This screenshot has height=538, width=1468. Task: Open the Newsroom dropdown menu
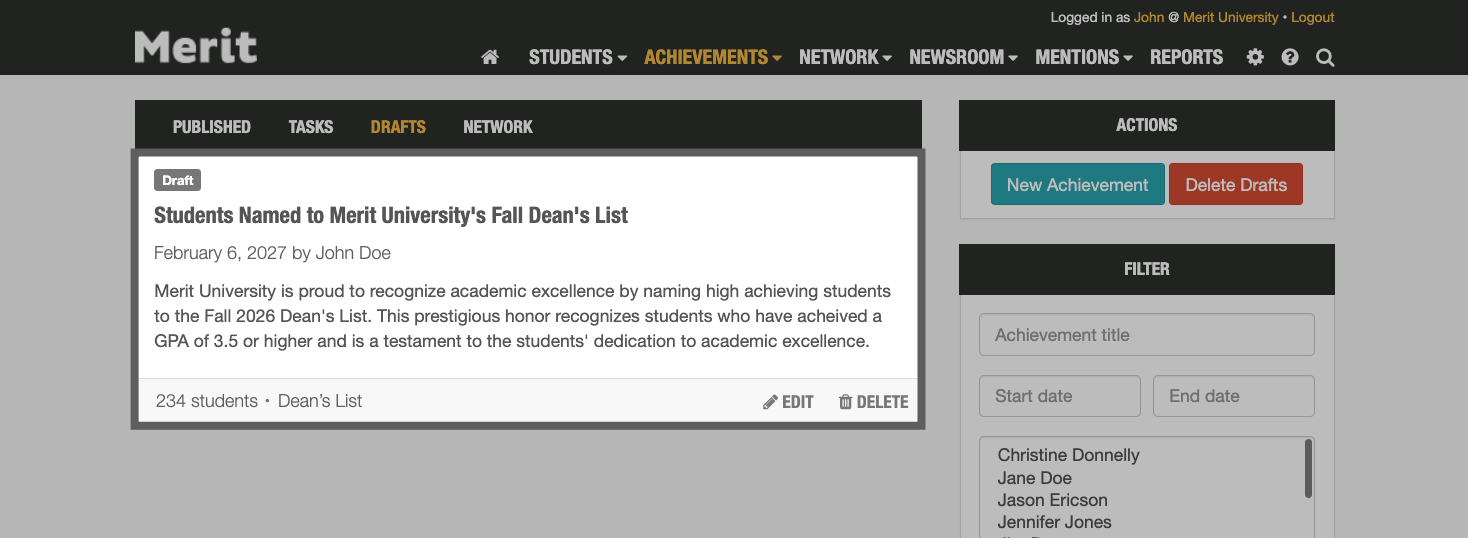[x=962, y=58]
